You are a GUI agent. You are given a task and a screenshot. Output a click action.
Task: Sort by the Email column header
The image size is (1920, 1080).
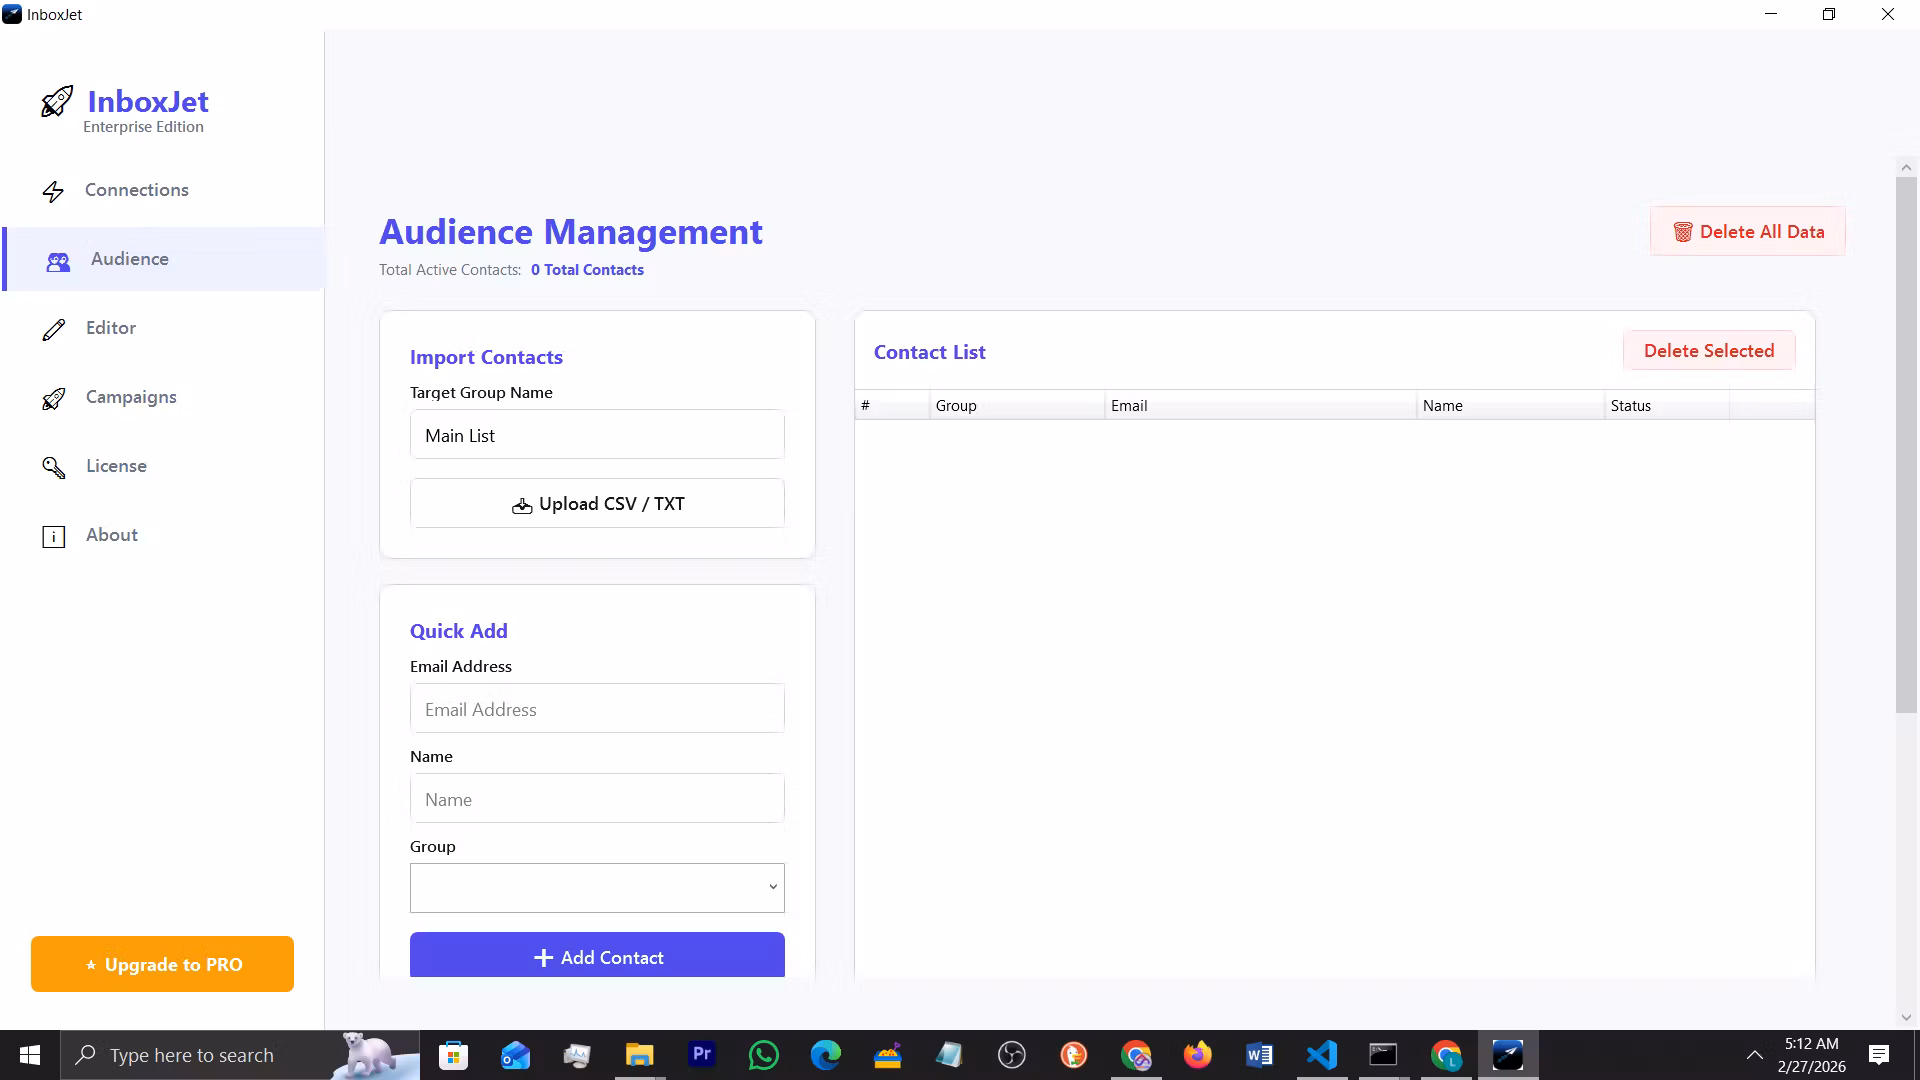tap(1260, 405)
